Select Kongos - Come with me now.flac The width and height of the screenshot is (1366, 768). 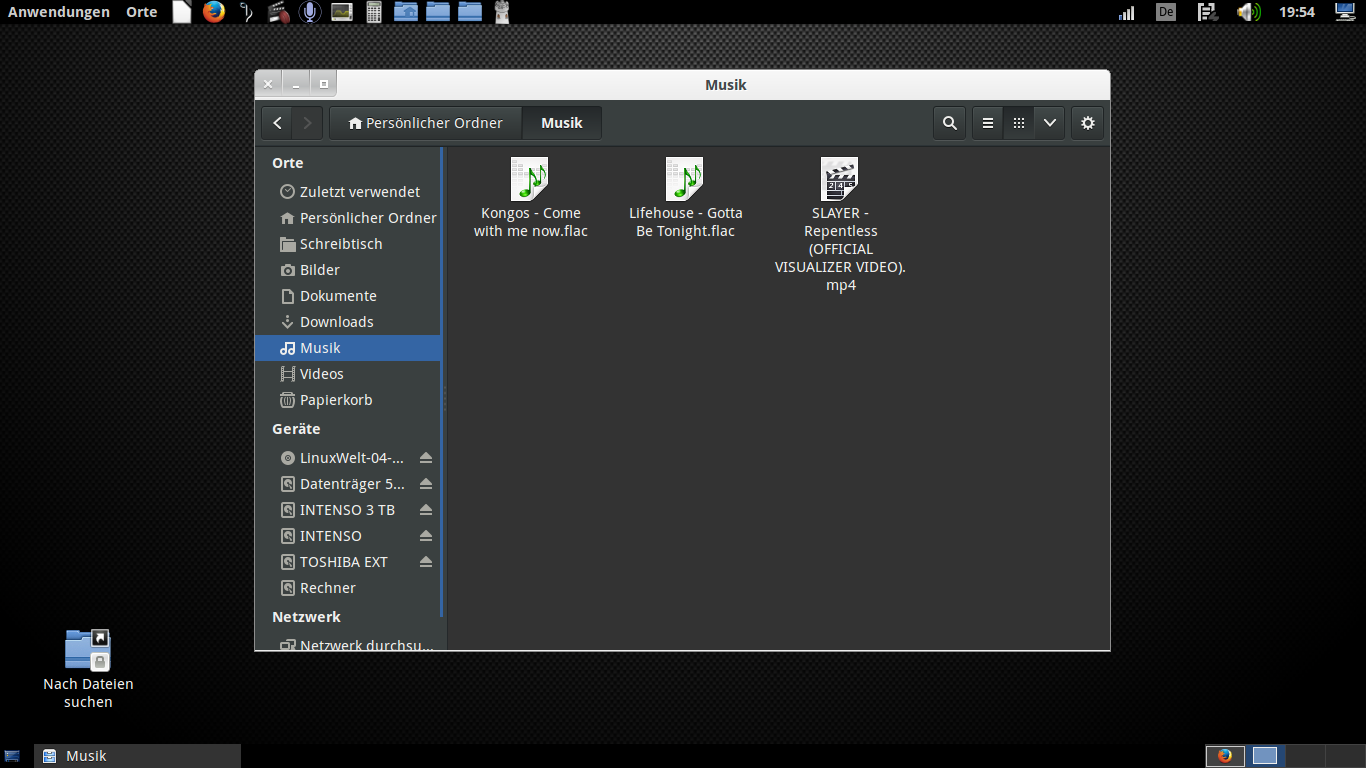pyautogui.click(x=530, y=198)
